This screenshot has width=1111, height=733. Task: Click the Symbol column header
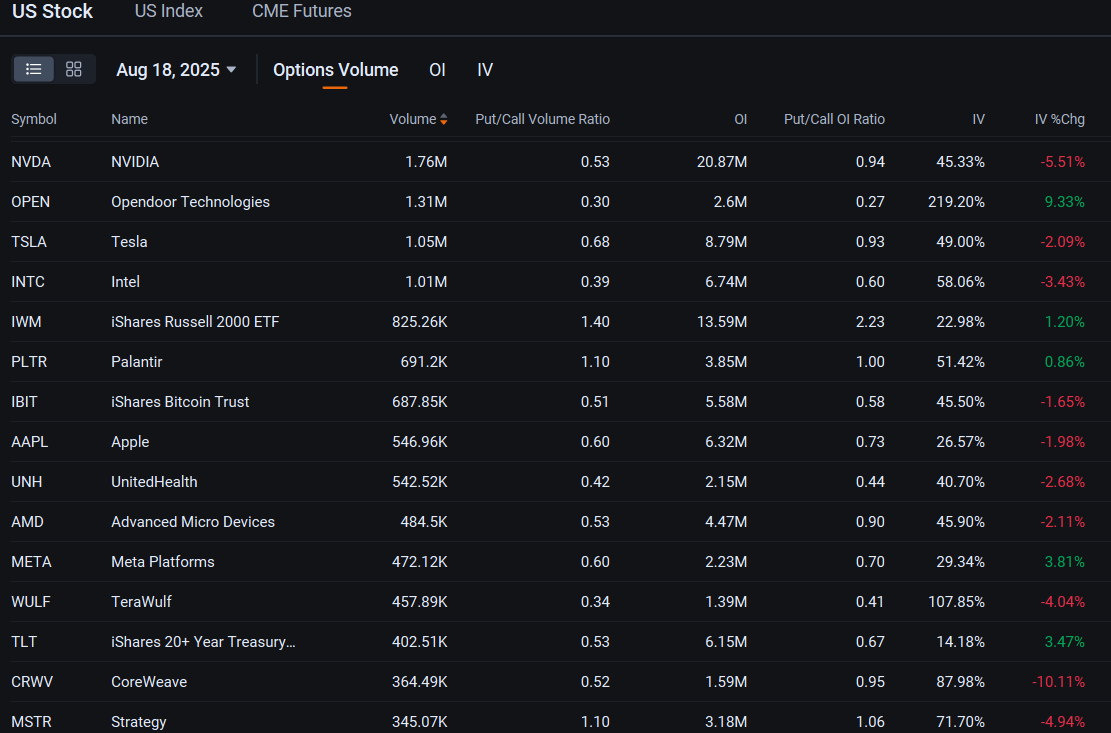[x=34, y=119]
